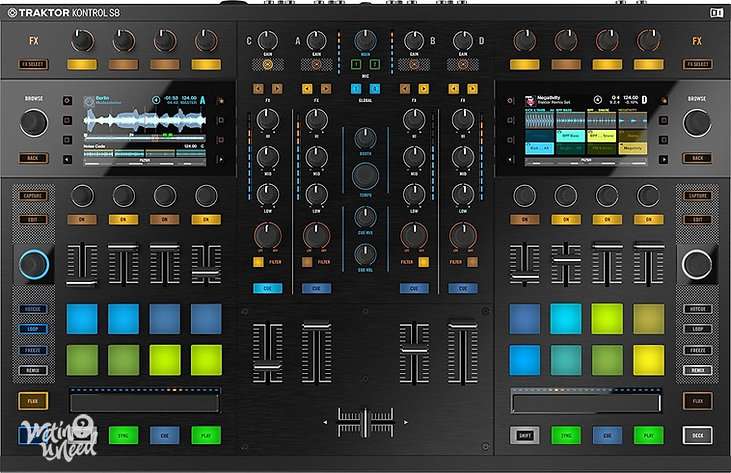
Task: Toggle the Filter button on channel D
Action: [x=472, y=262]
